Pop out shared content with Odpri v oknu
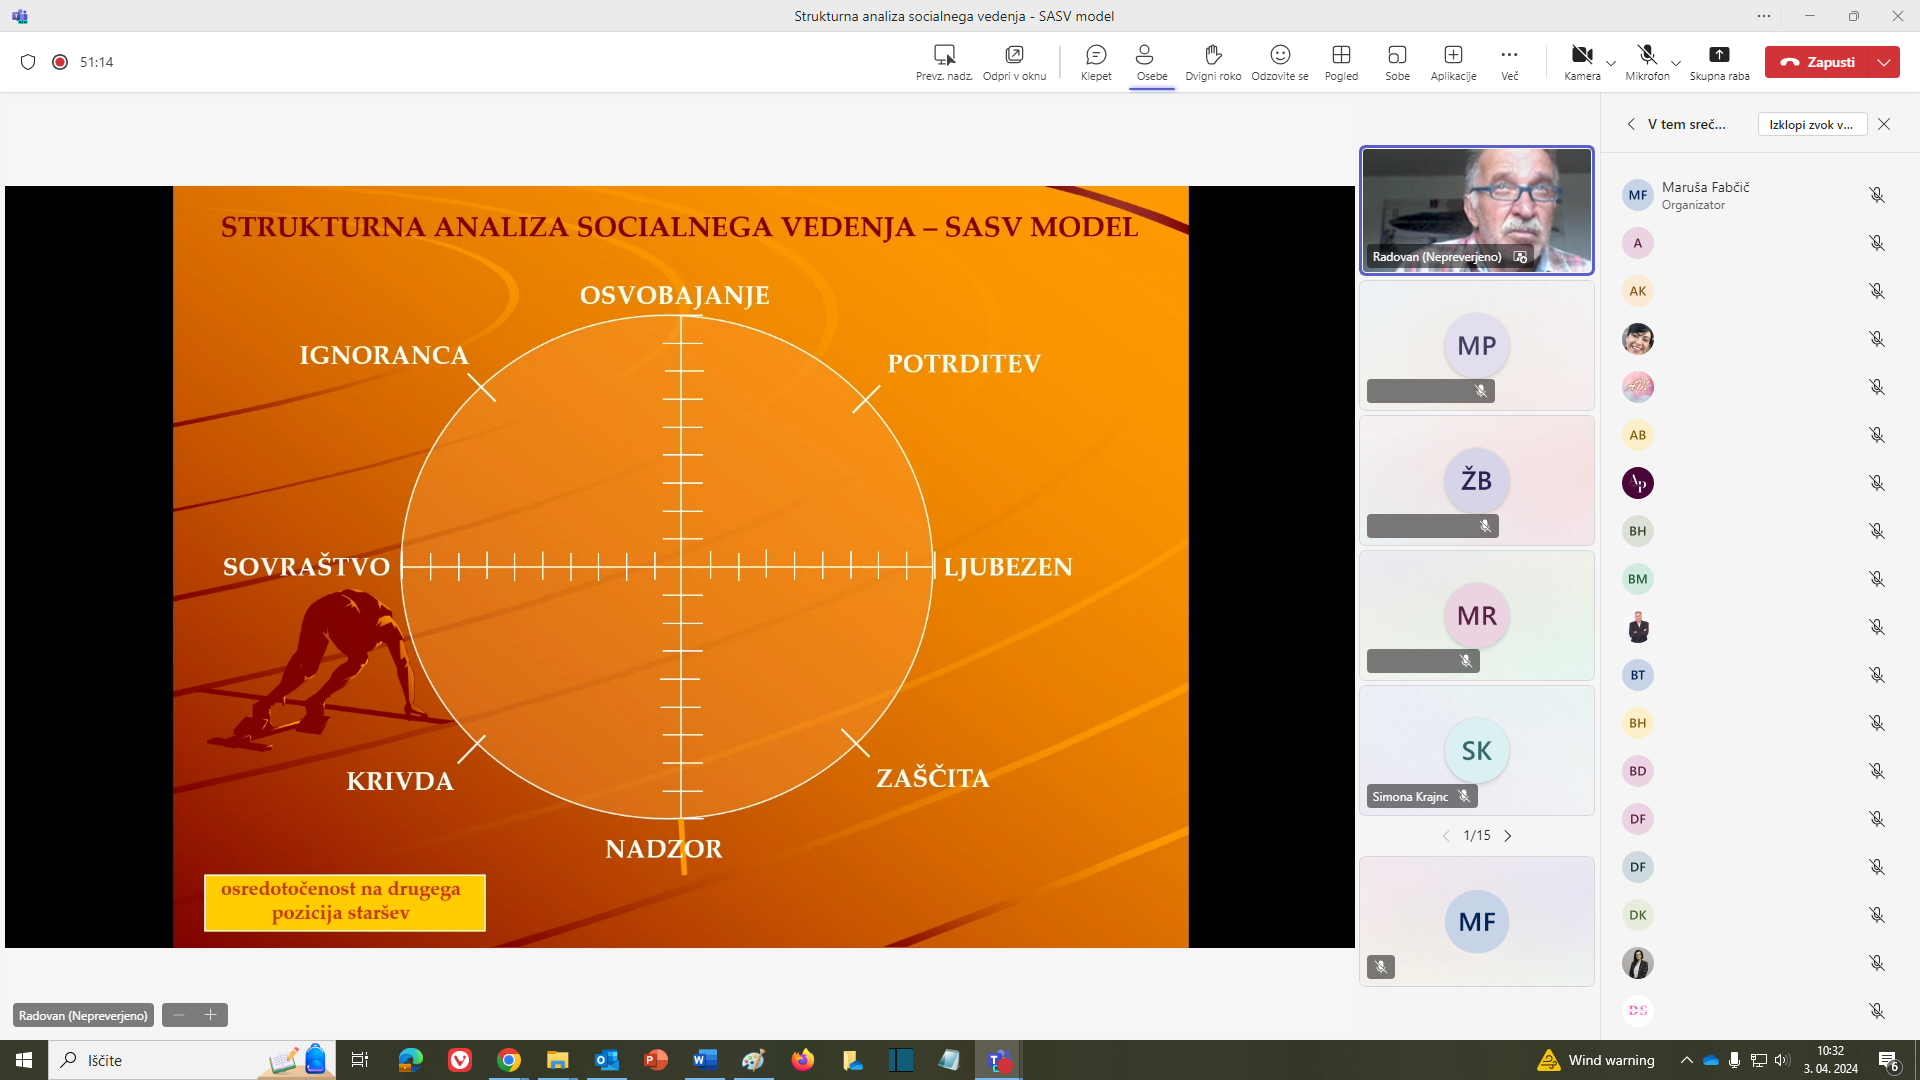Image resolution: width=1920 pixels, height=1080 pixels. [1014, 62]
